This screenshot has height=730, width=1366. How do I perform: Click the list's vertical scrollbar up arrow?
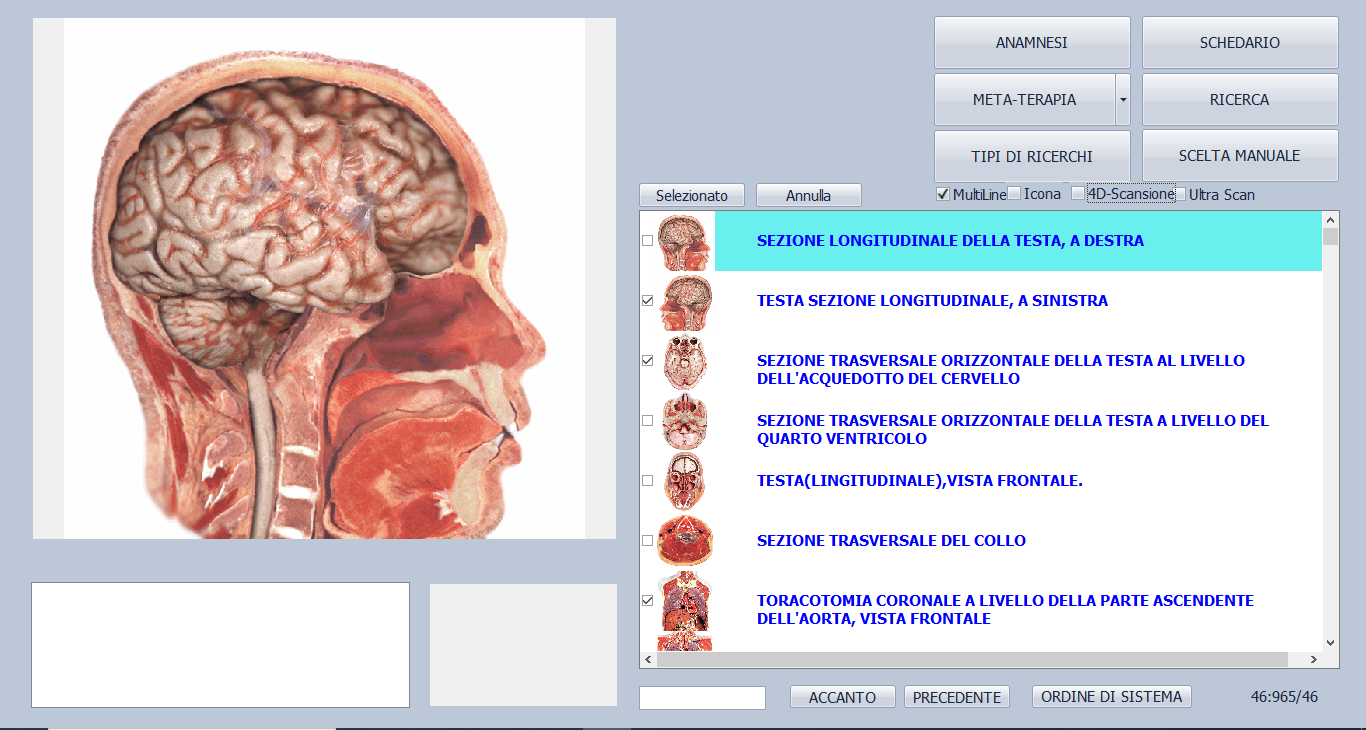click(1330, 219)
